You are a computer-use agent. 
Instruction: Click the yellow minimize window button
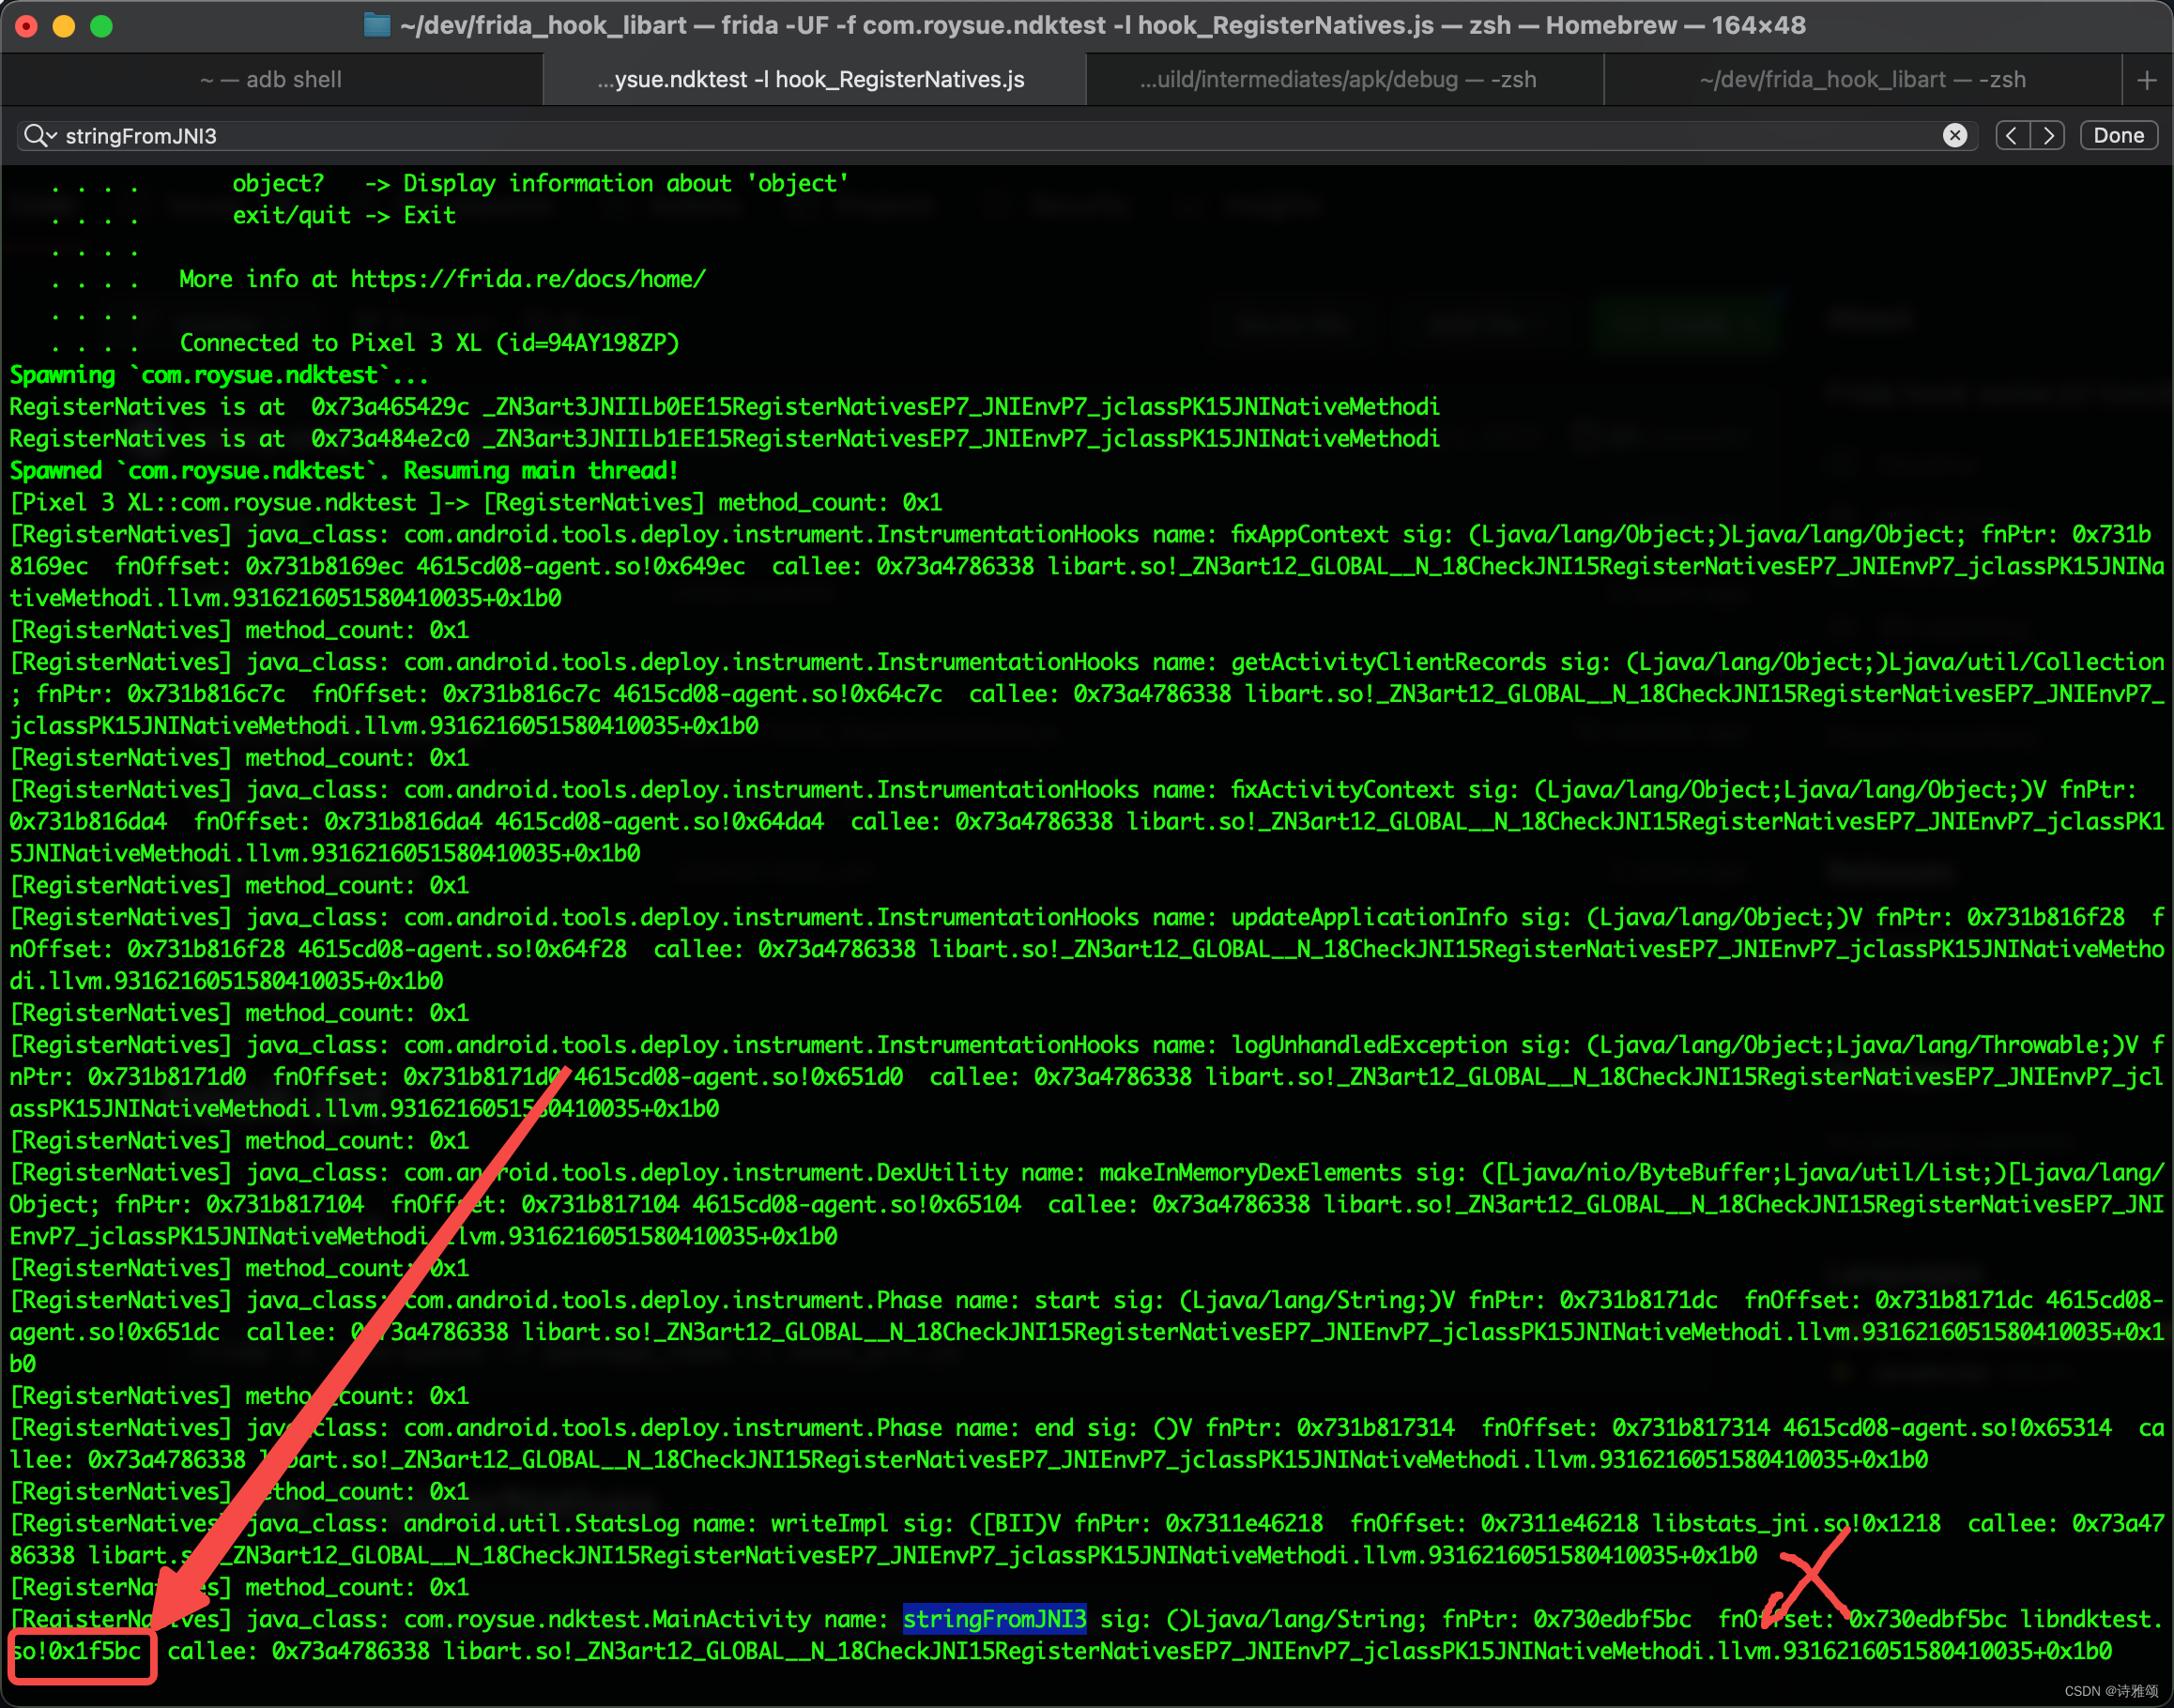64,26
